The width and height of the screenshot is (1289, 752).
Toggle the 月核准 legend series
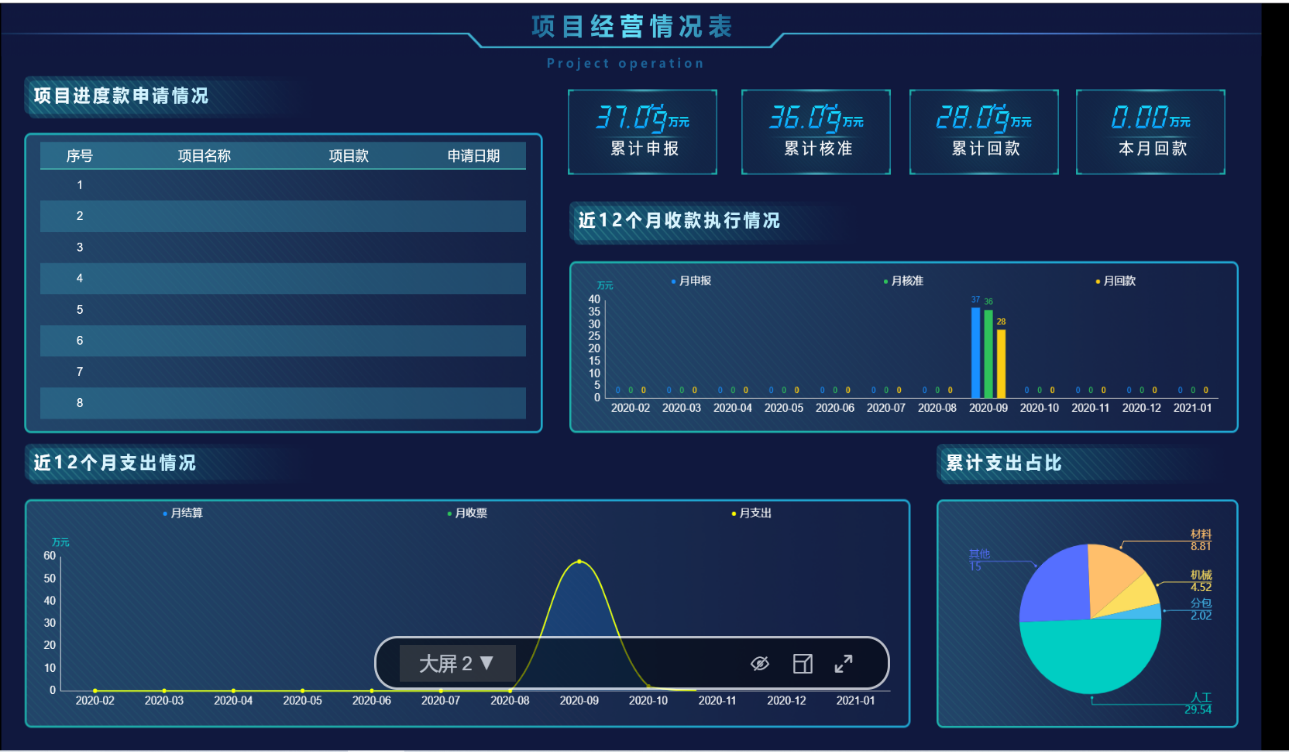tap(903, 281)
